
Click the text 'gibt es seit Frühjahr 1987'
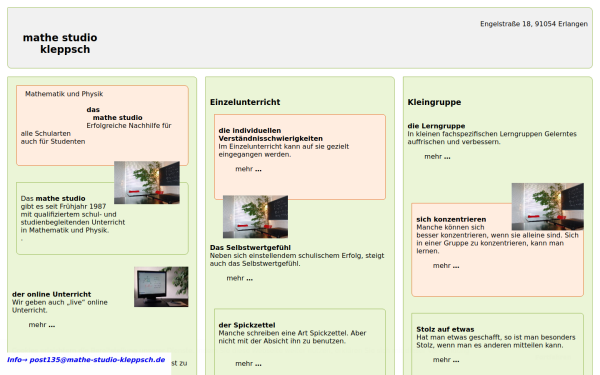63,206
